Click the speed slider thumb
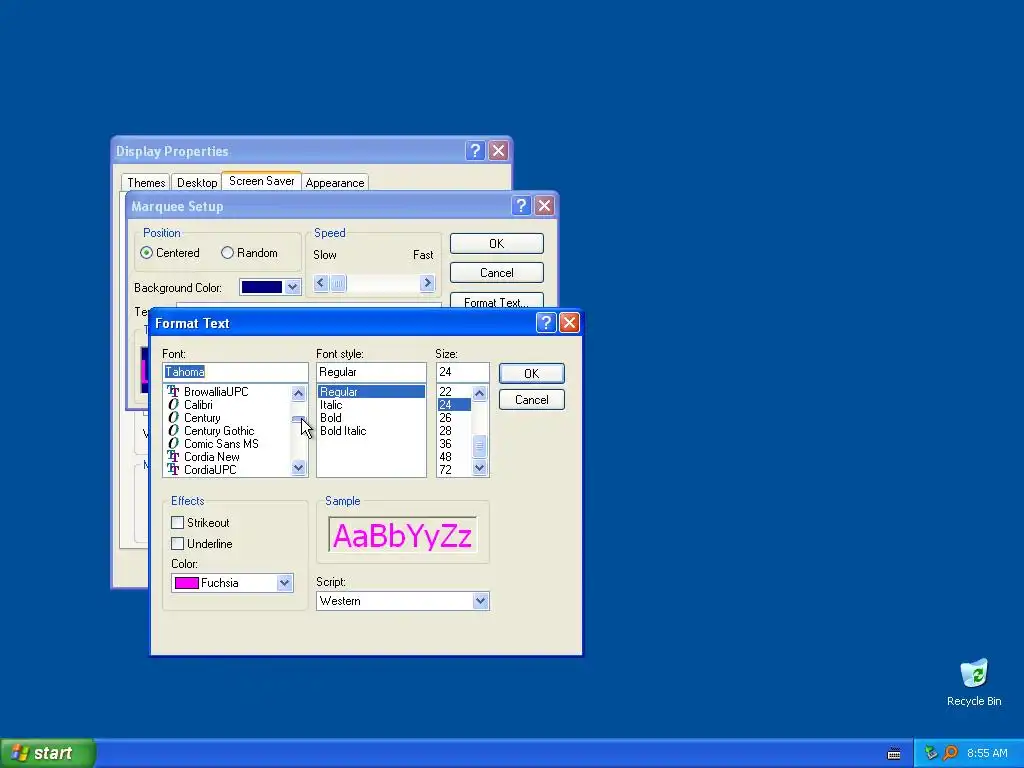This screenshot has width=1024, height=768. click(338, 283)
